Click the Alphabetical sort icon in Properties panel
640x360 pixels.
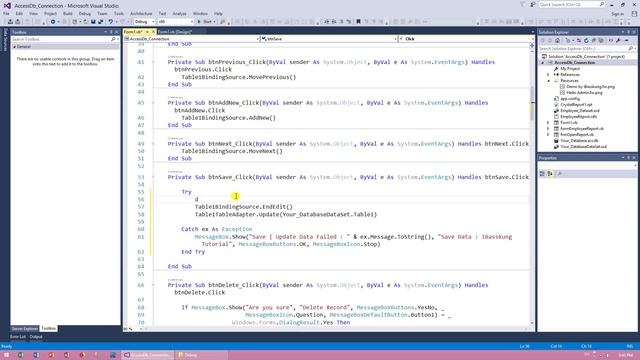tap(550, 174)
